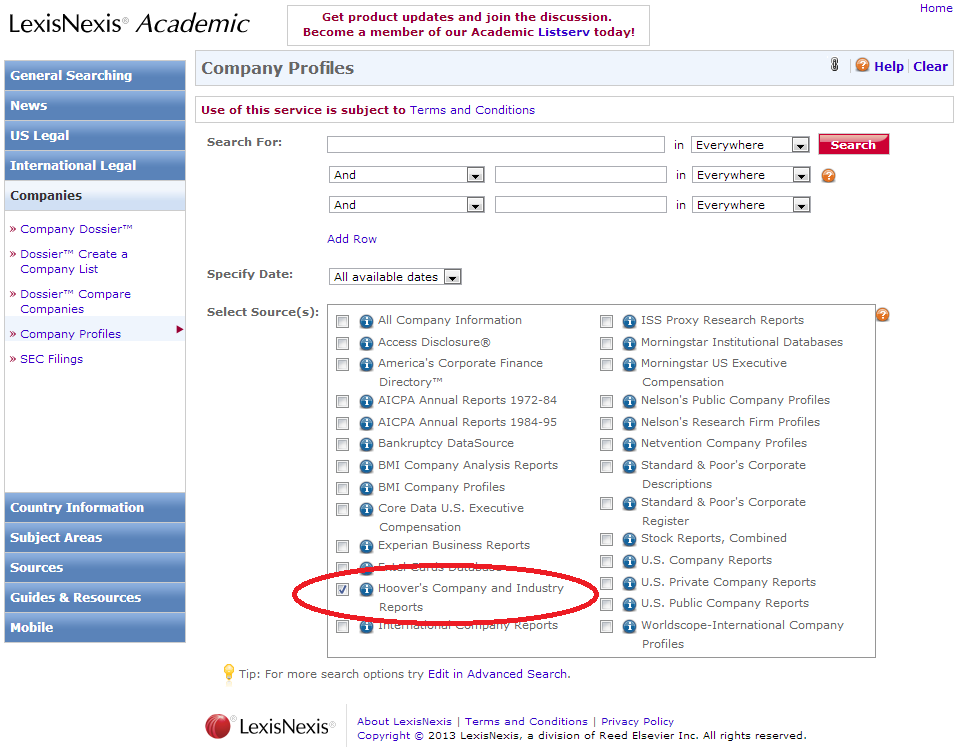Select Country Information in the sidebar
958x747 pixels.
click(x=95, y=508)
